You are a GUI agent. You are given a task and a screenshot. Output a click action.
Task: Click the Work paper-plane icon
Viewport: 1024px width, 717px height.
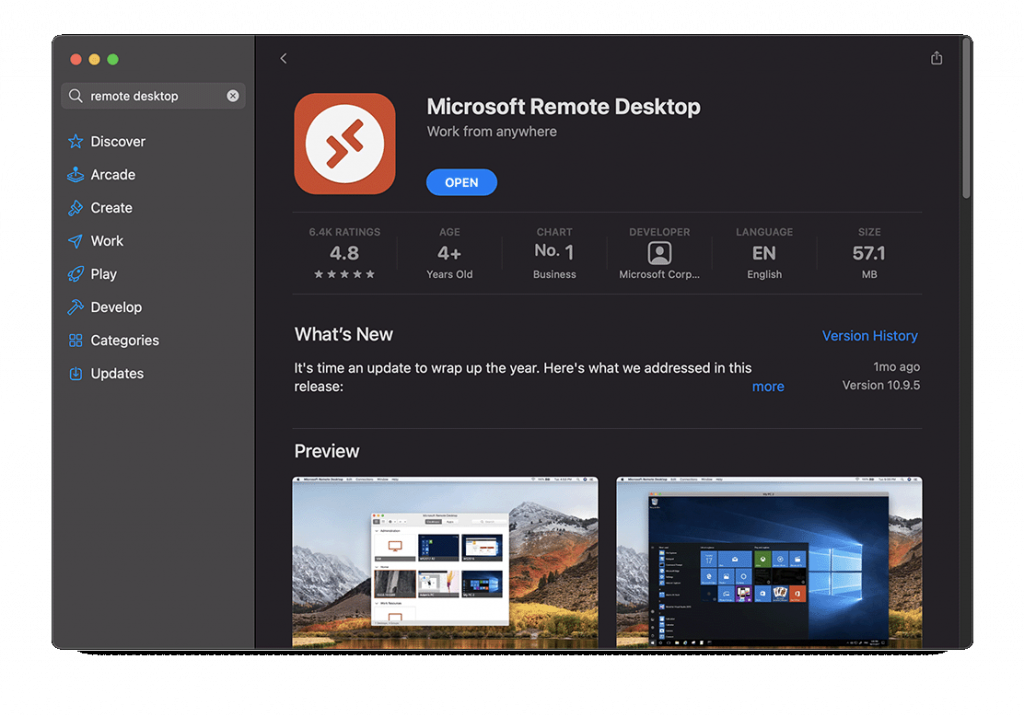pos(76,241)
